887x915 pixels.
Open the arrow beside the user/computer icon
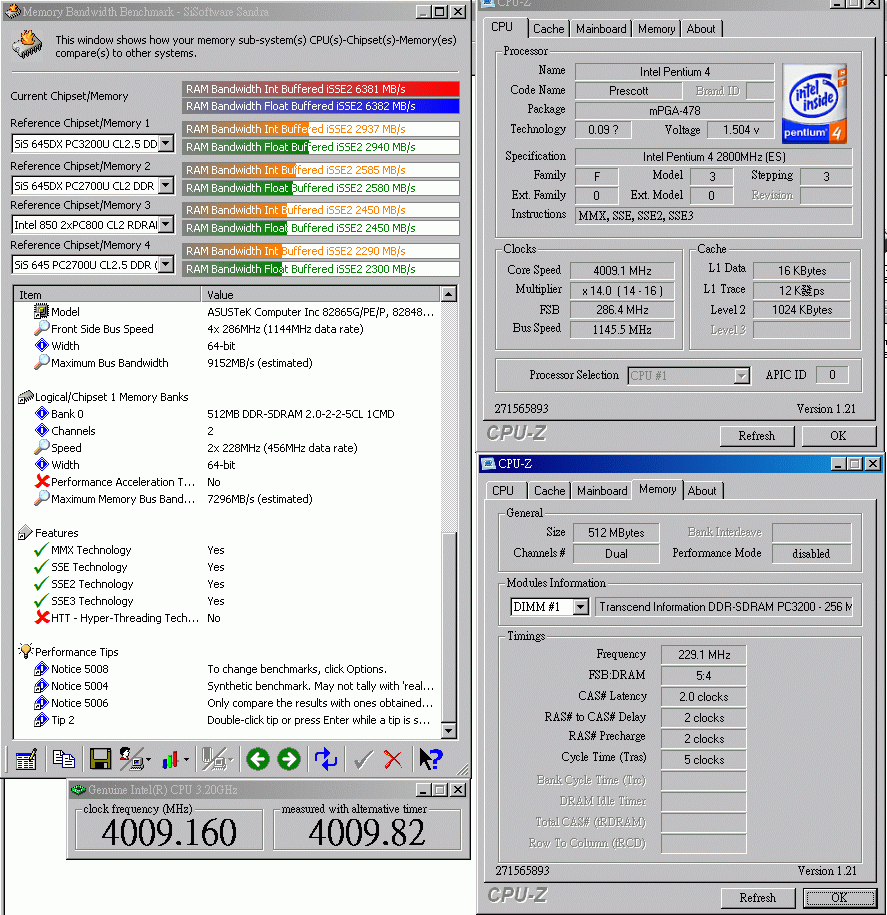point(148,760)
